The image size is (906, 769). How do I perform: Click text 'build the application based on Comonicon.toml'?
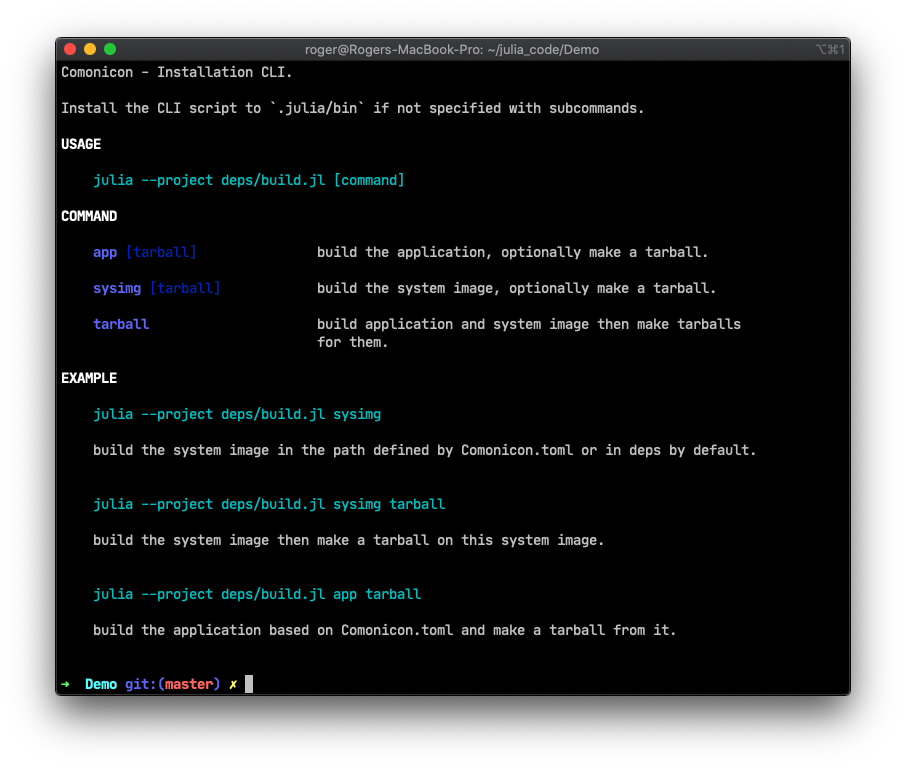coord(384,630)
